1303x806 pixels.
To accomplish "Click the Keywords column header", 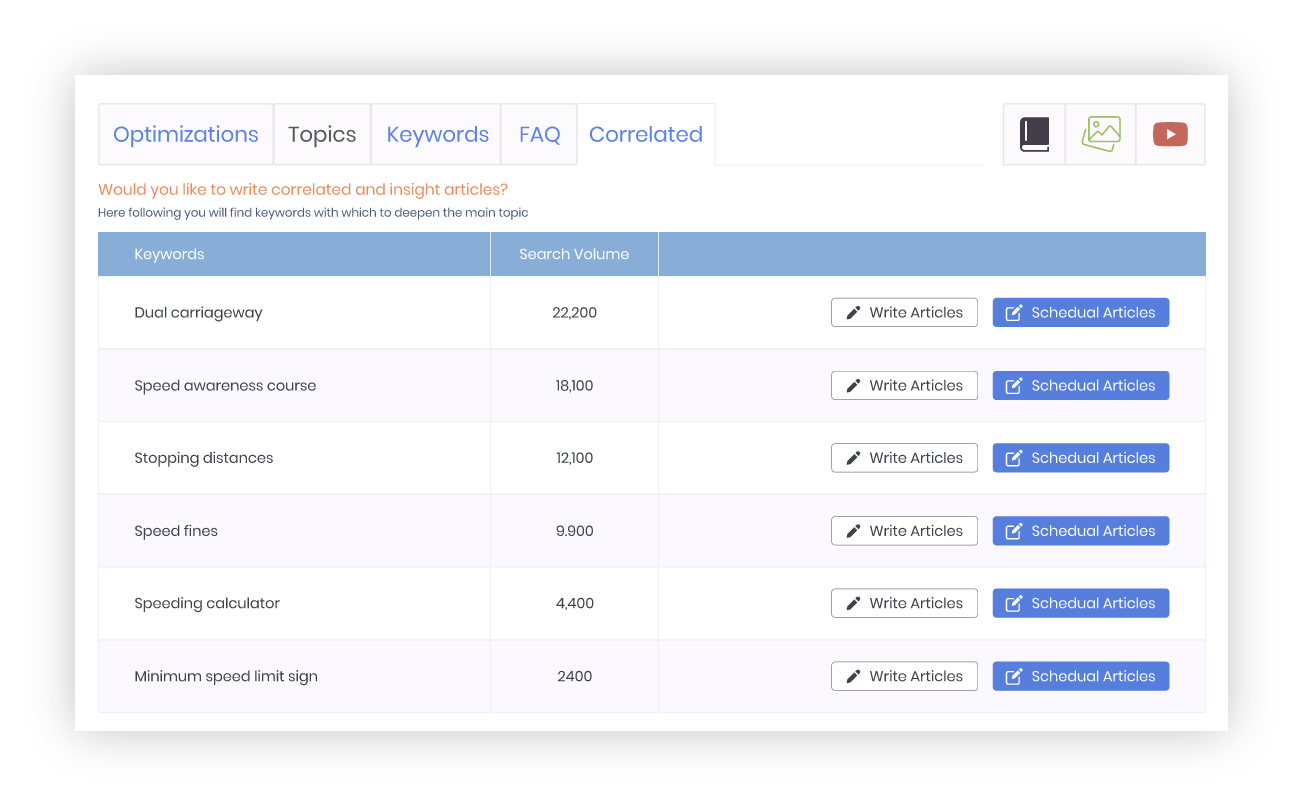I will point(169,253).
